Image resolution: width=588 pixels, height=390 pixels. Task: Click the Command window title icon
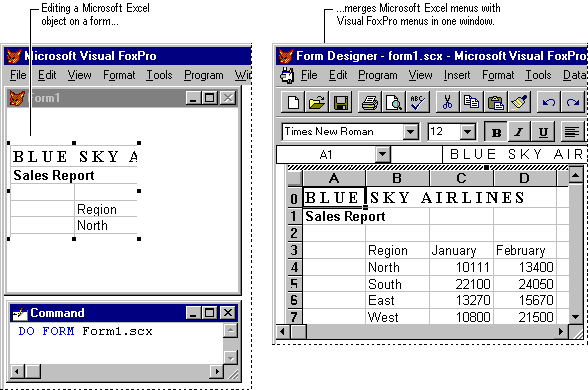[x=20, y=313]
